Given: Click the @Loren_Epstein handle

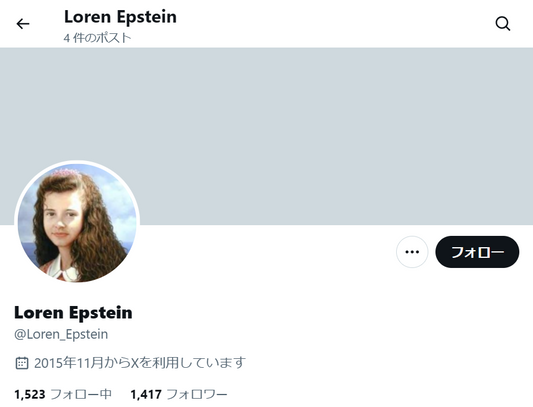Looking at the screenshot, I should [x=61, y=335].
